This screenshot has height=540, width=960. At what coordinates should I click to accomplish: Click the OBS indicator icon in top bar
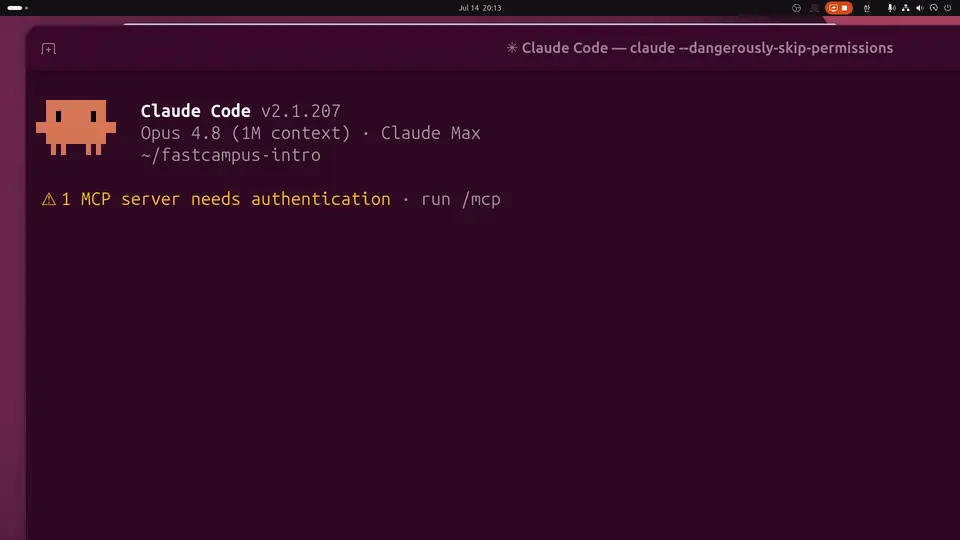coord(797,8)
